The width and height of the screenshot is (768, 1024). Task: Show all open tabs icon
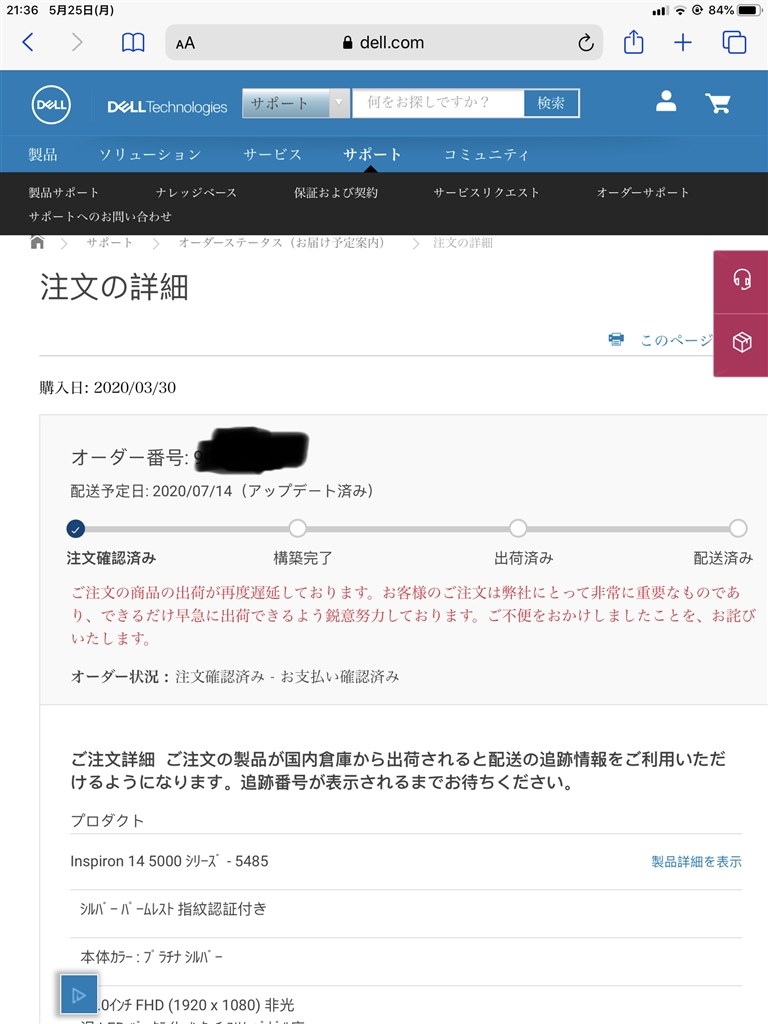(x=734, y=42)
